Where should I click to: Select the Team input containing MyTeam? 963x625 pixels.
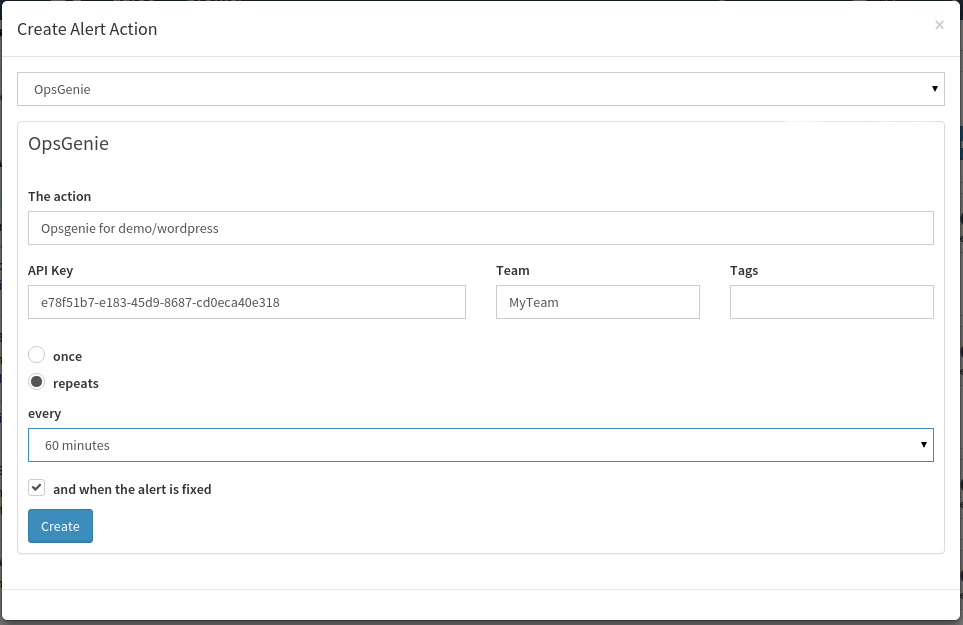[x=598, y=302]
